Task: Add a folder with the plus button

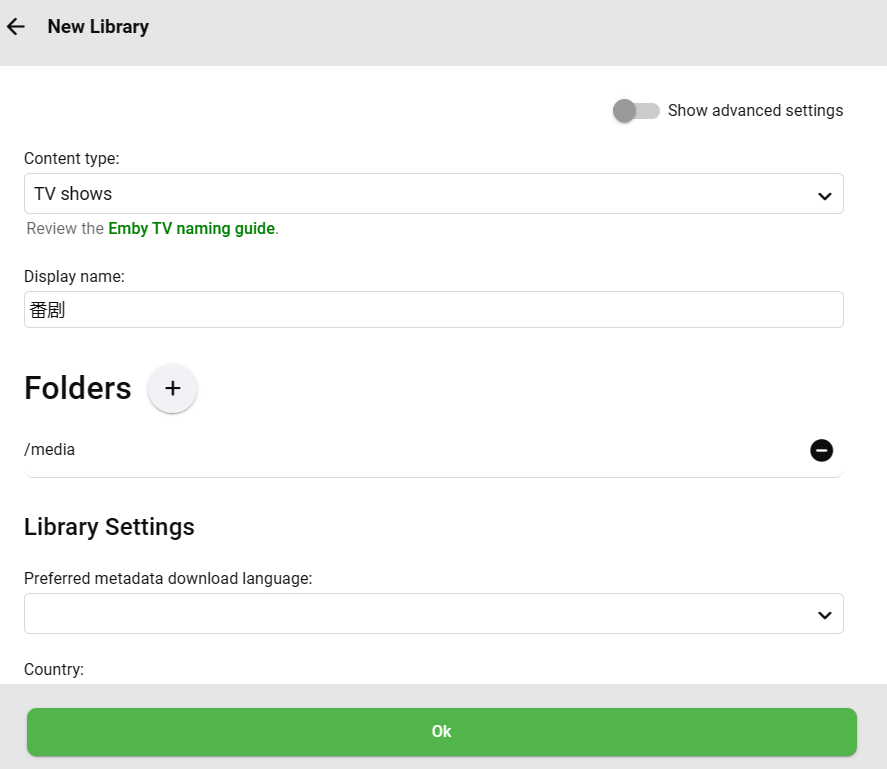Action: click(x=172, y=389)
